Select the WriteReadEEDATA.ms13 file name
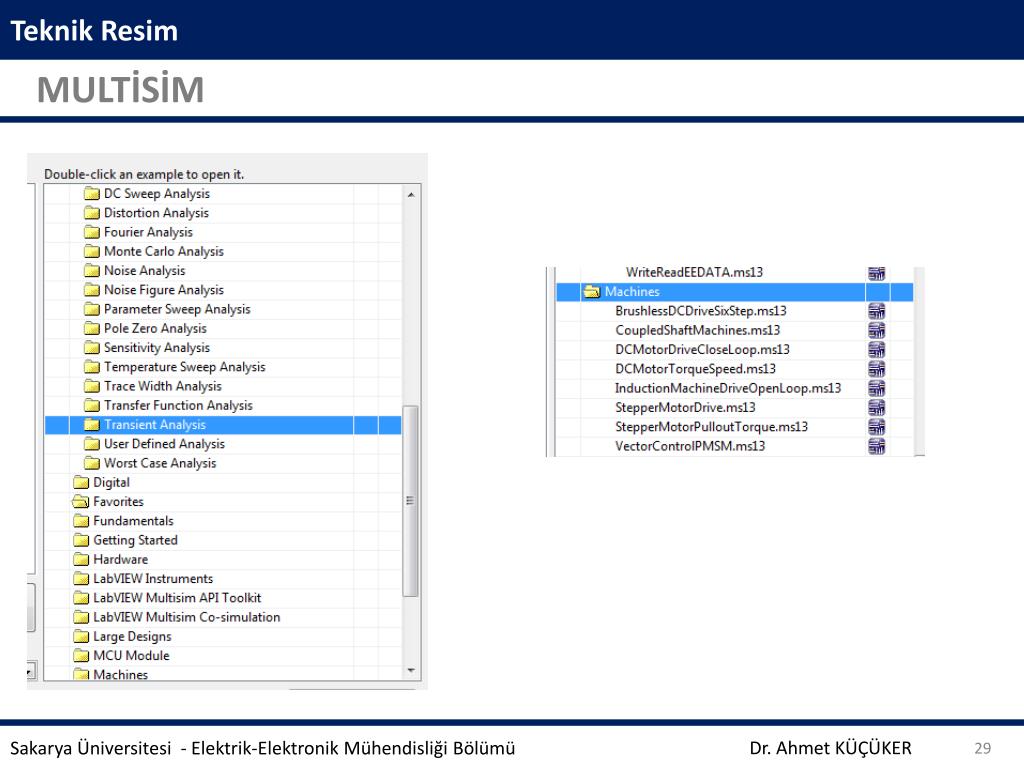1024x768 pixels. pyautogui.click(x=694, y=272)
